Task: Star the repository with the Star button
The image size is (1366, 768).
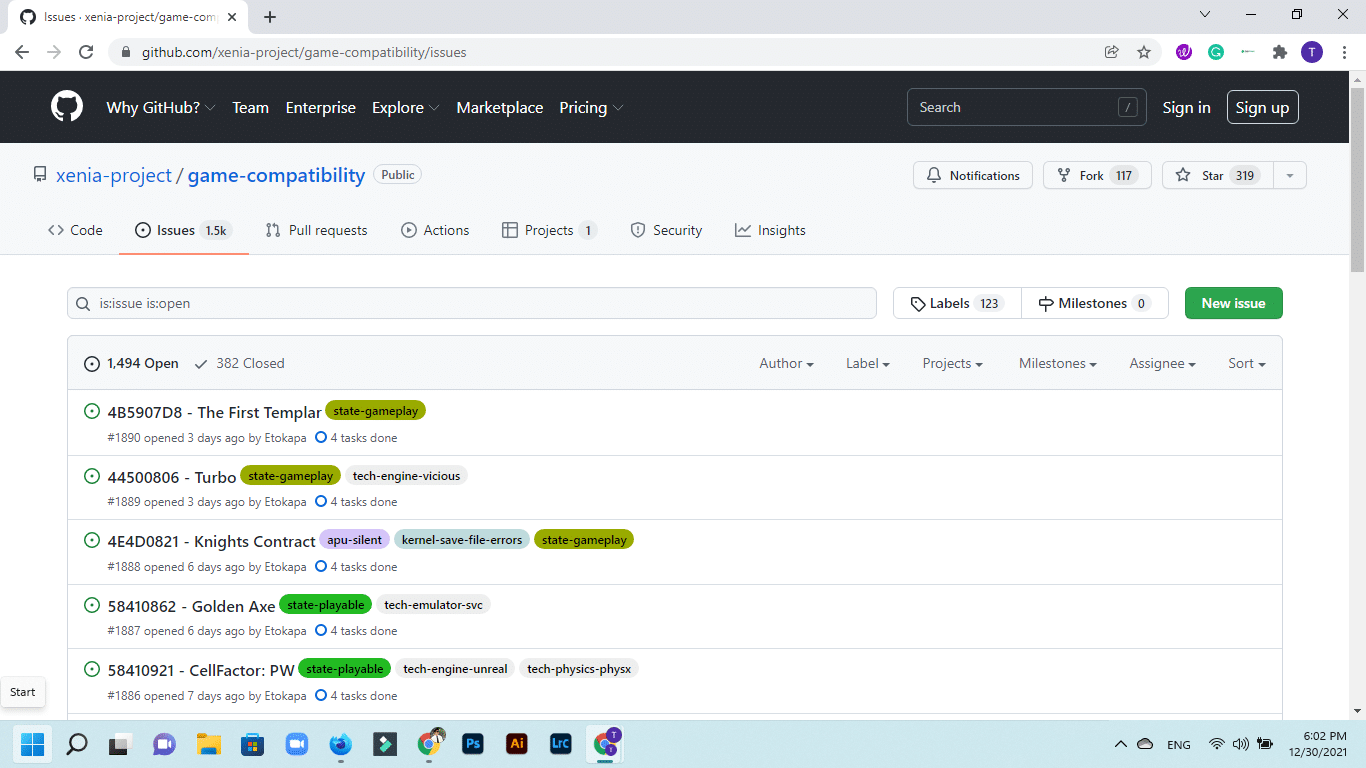Action: 1217,175
